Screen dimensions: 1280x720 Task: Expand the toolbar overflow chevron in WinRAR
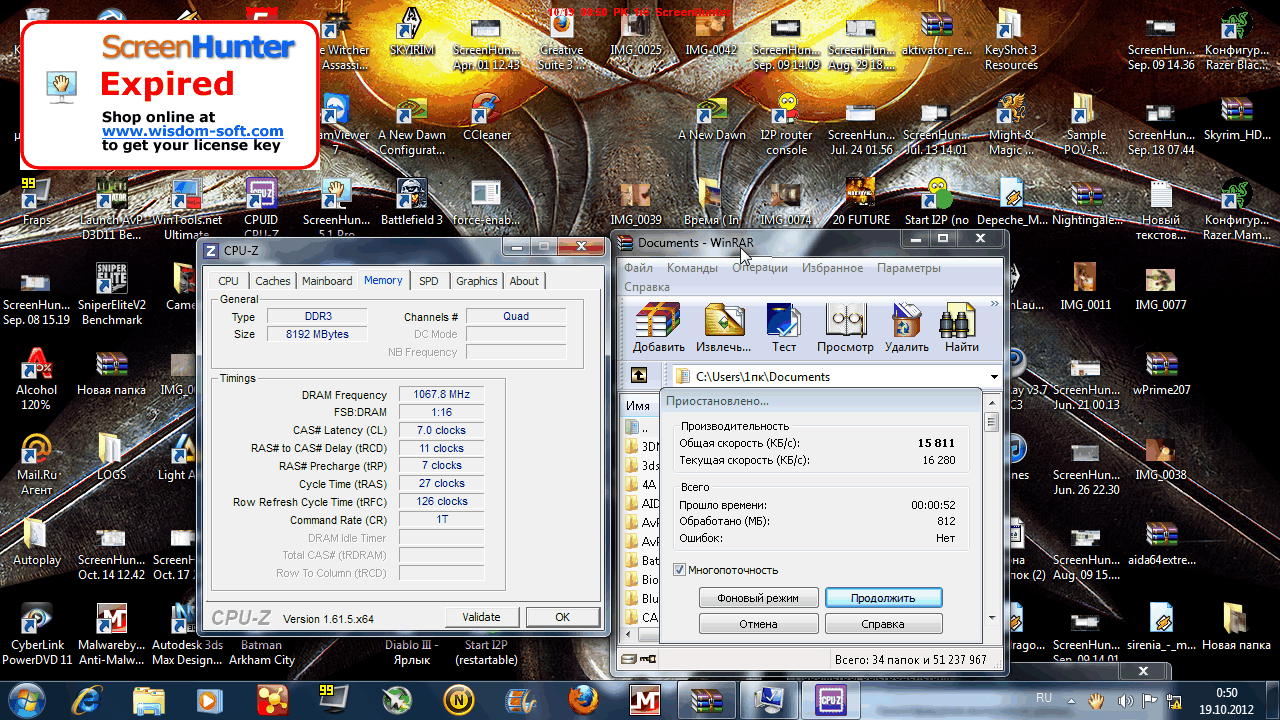tap(994, 304)
